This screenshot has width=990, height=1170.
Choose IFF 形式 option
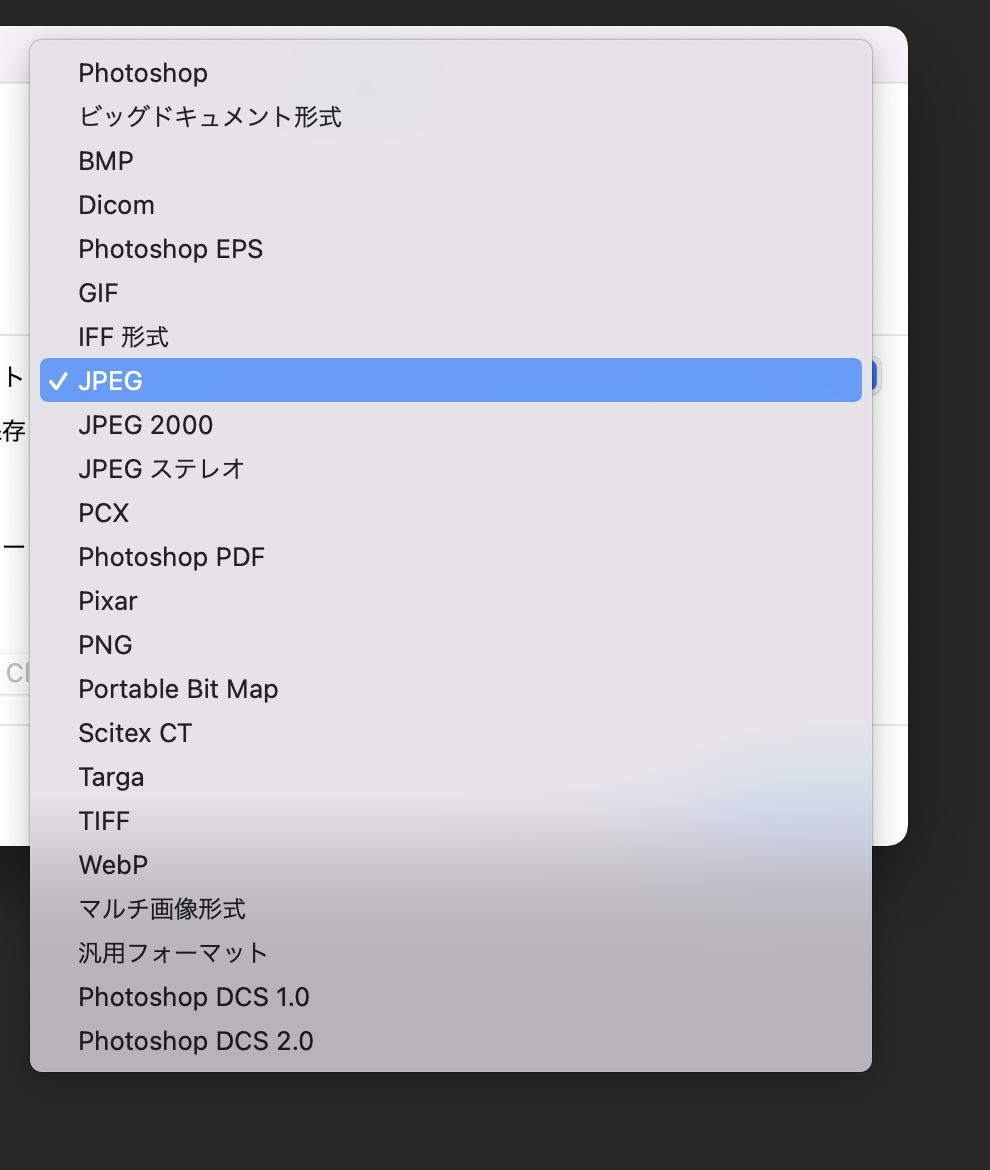[x=451, y=337]
